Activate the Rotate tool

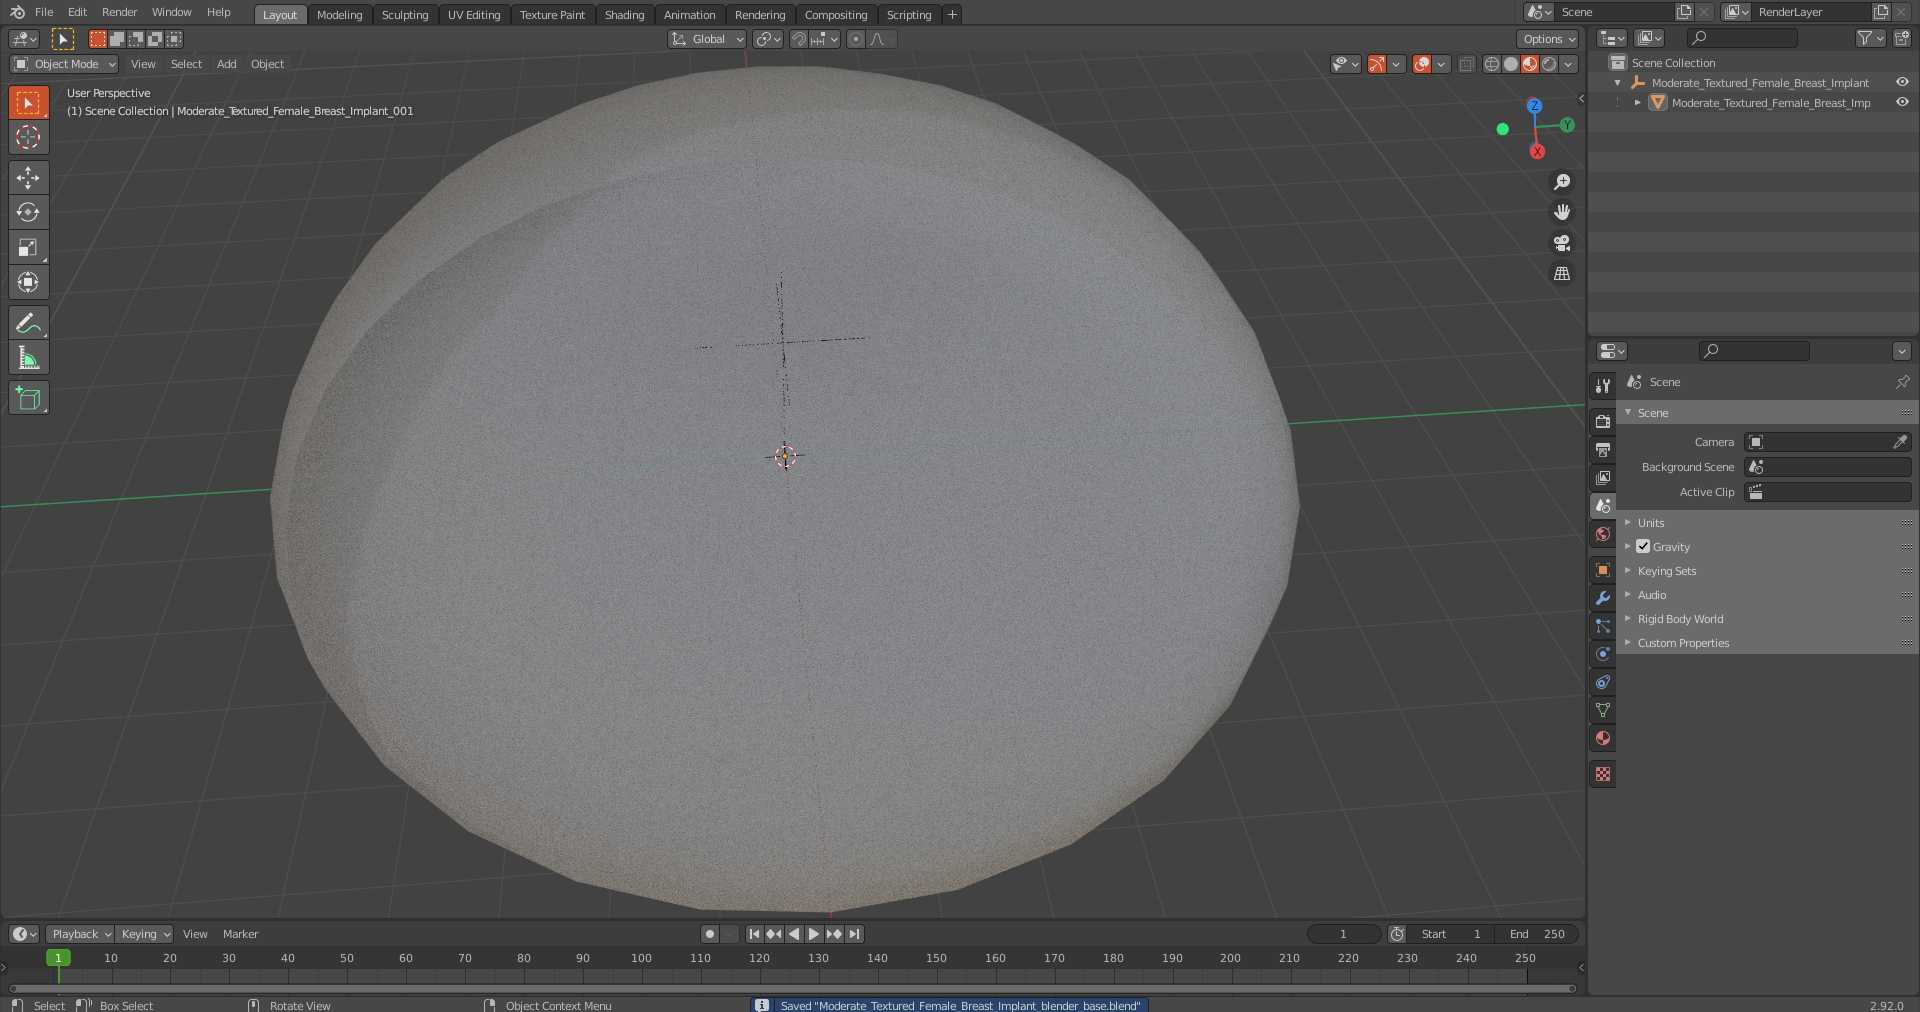click(x=28, y=213)
